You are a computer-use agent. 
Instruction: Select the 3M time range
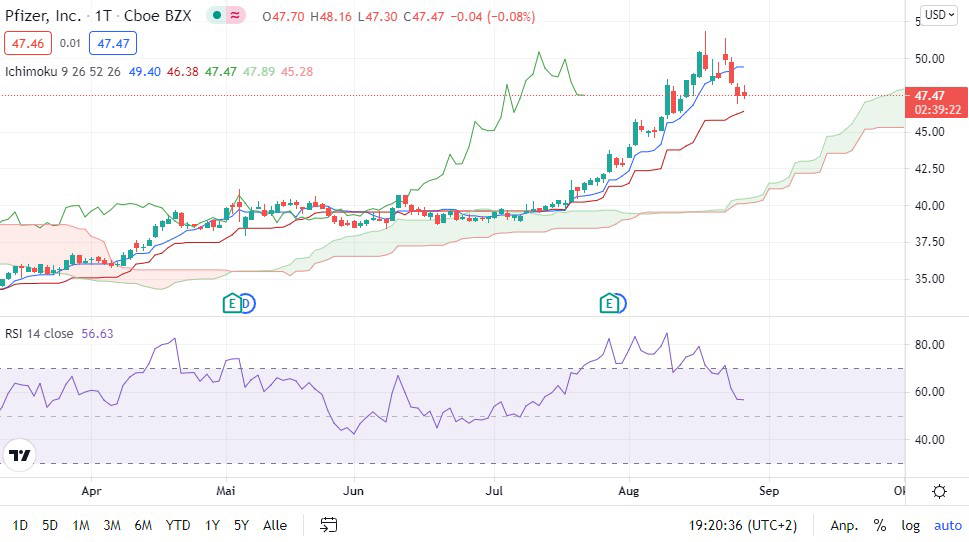pos(112,525)
